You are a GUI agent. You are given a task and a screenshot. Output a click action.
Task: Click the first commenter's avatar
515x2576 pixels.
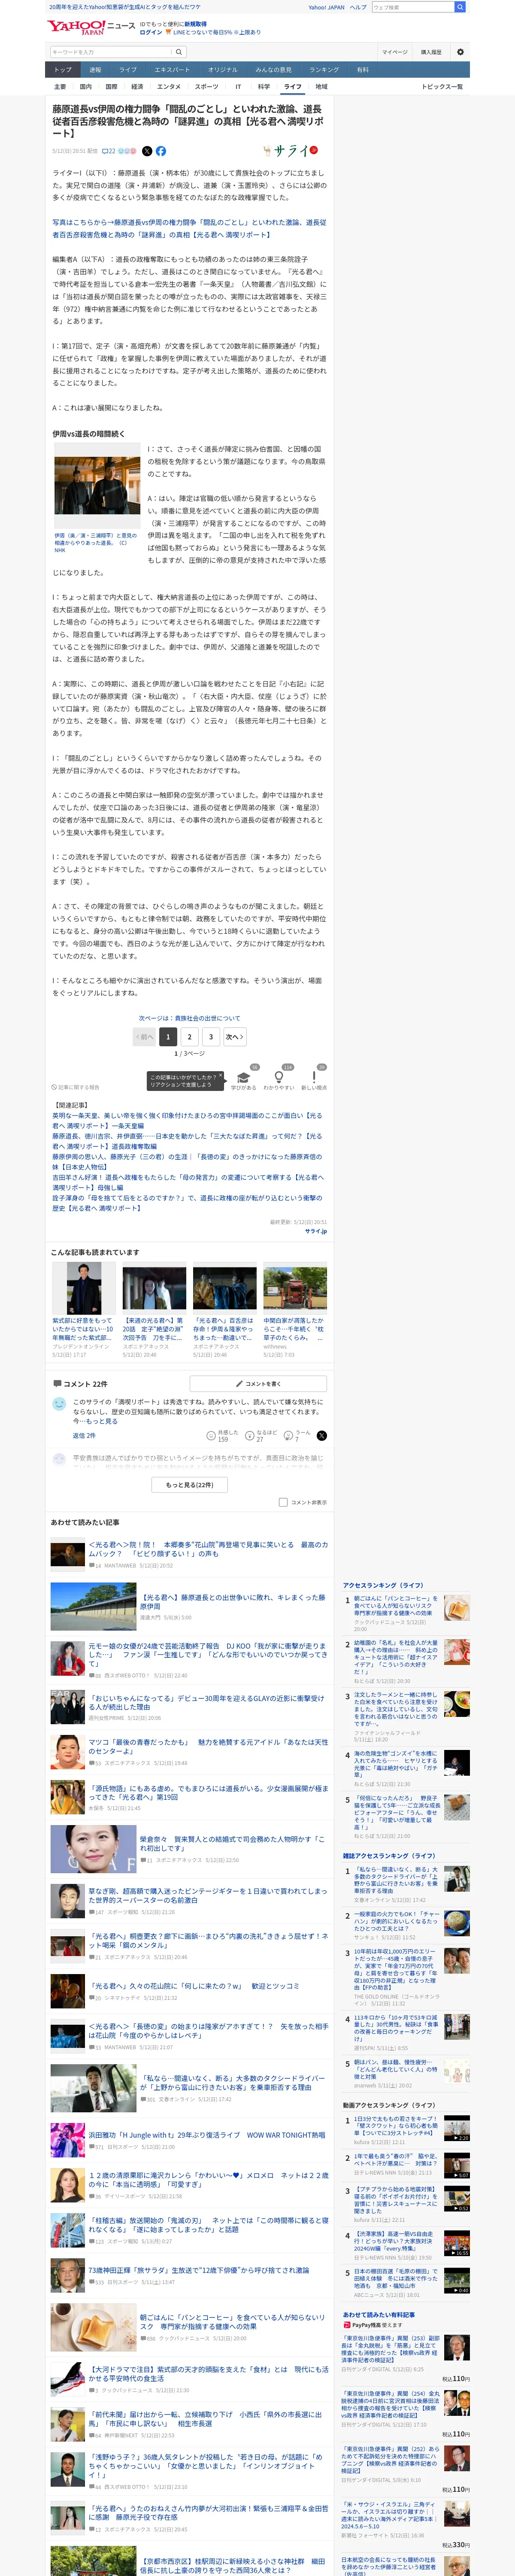tap(59, 1404)
